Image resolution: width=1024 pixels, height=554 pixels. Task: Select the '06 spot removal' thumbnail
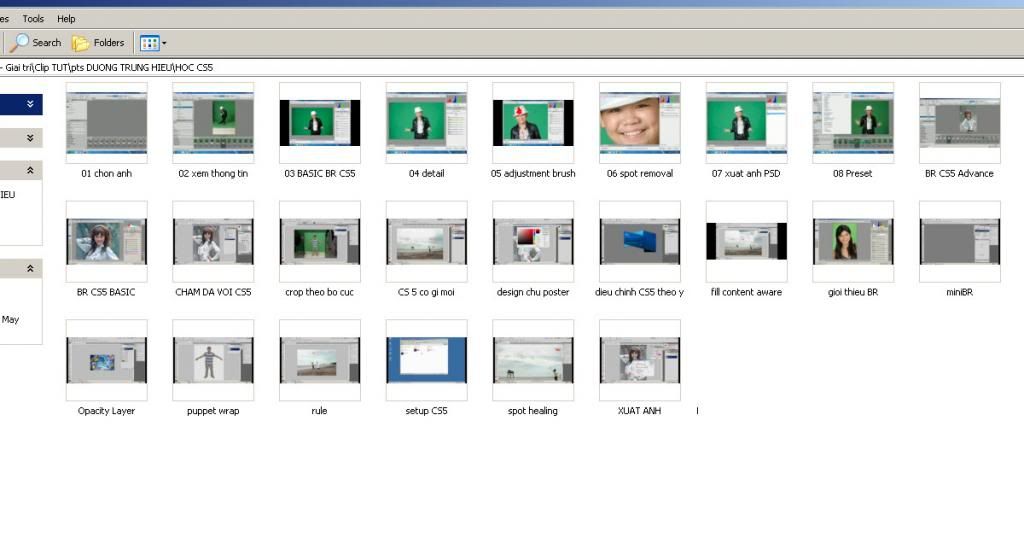click(x=640, y=122)
